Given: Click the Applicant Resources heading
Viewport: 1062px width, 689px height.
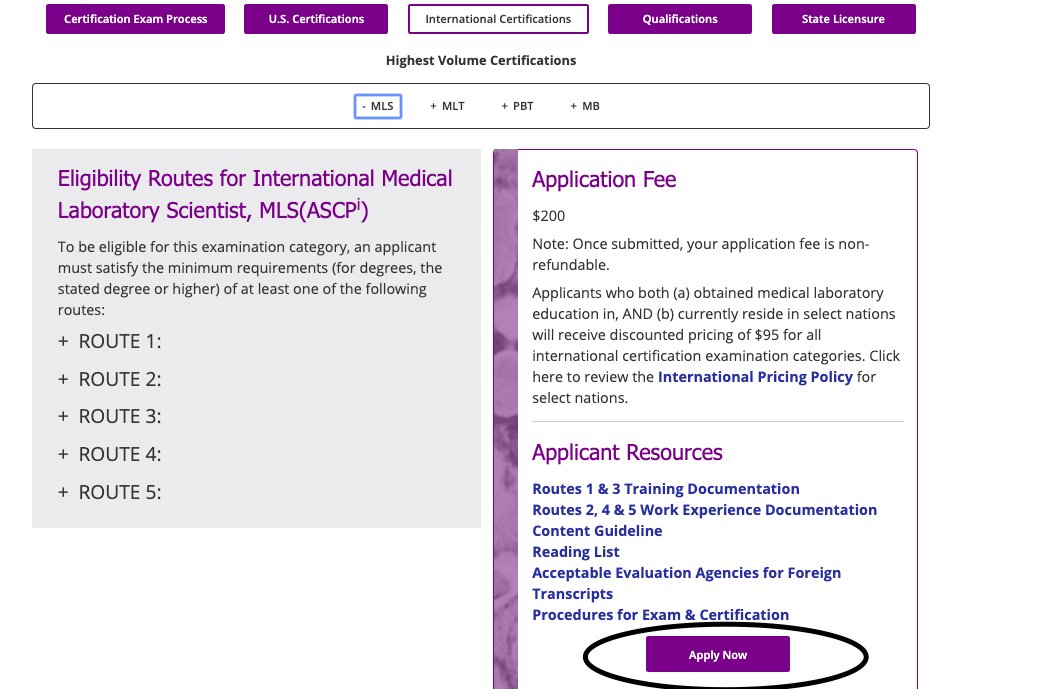Looking at the screenshot, I should click(x=627, y=453).
